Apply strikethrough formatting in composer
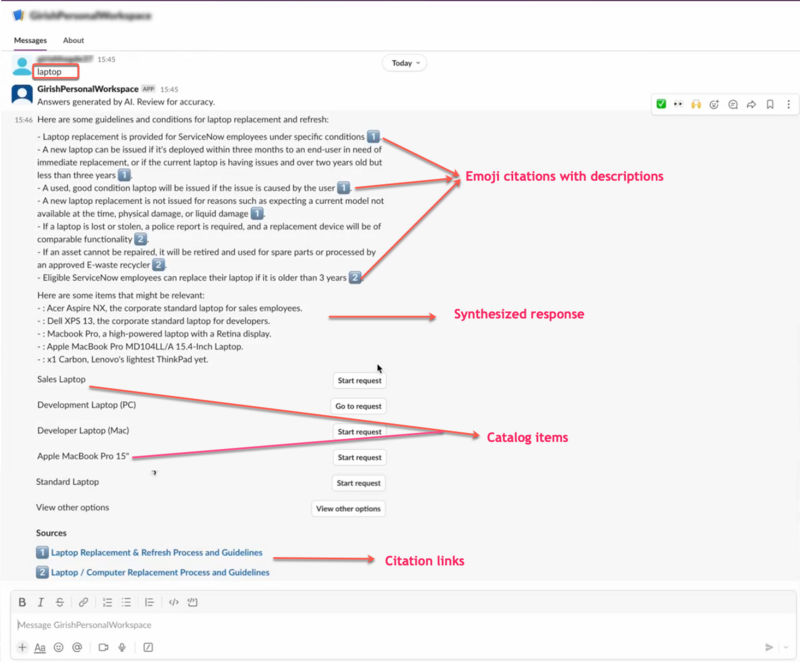Image resolution: width=800 pixels, height=662 pixels. click(x=60, y=602)
